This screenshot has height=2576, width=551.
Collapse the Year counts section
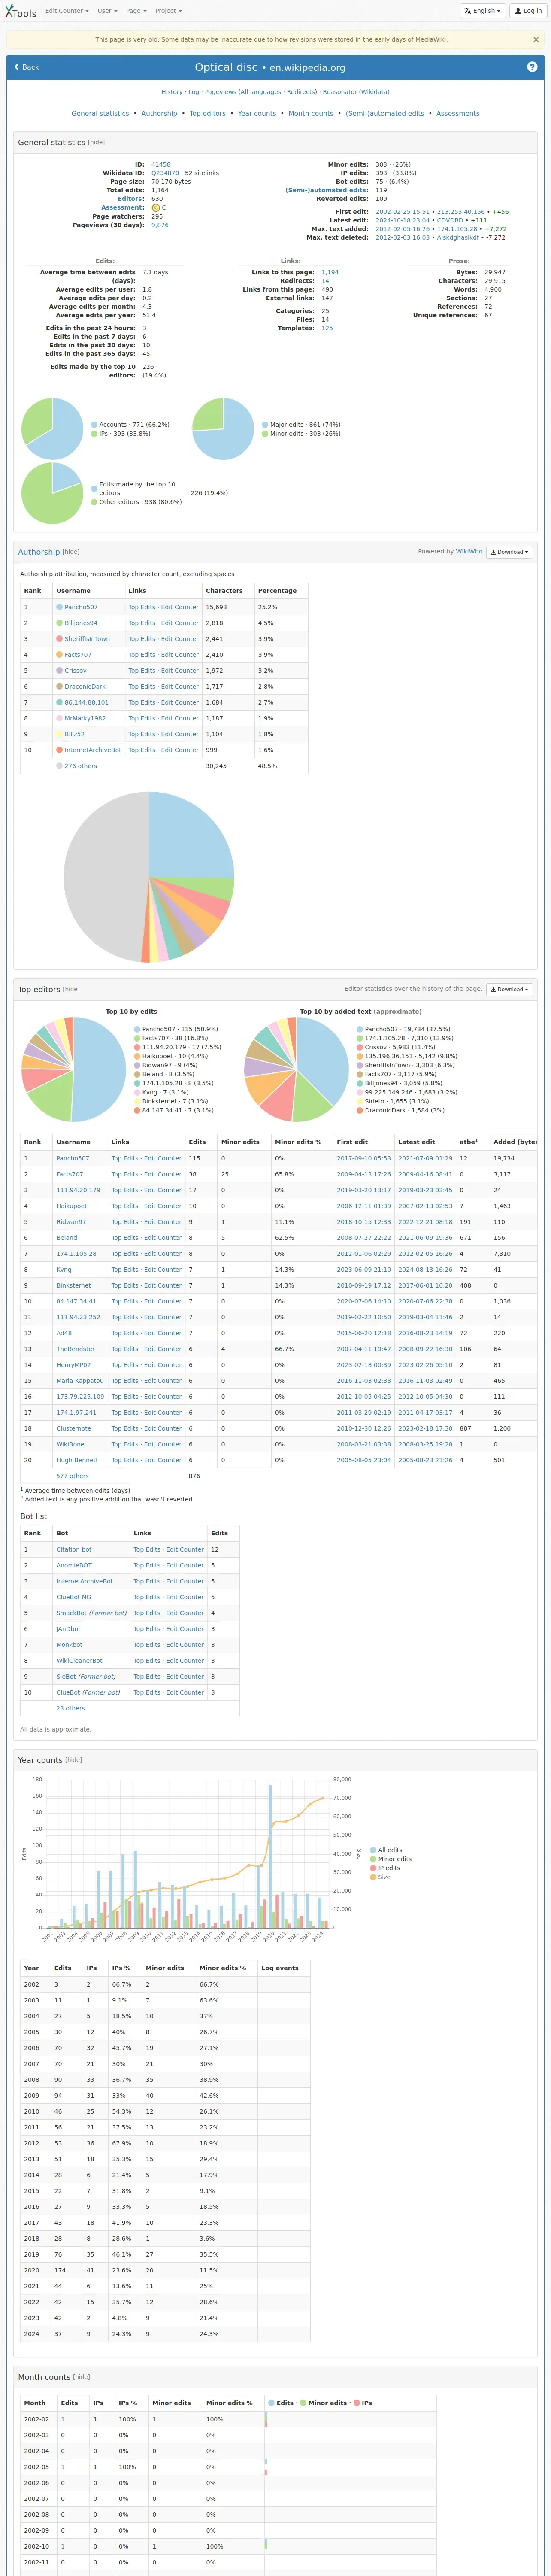(x=74, y=1760)
